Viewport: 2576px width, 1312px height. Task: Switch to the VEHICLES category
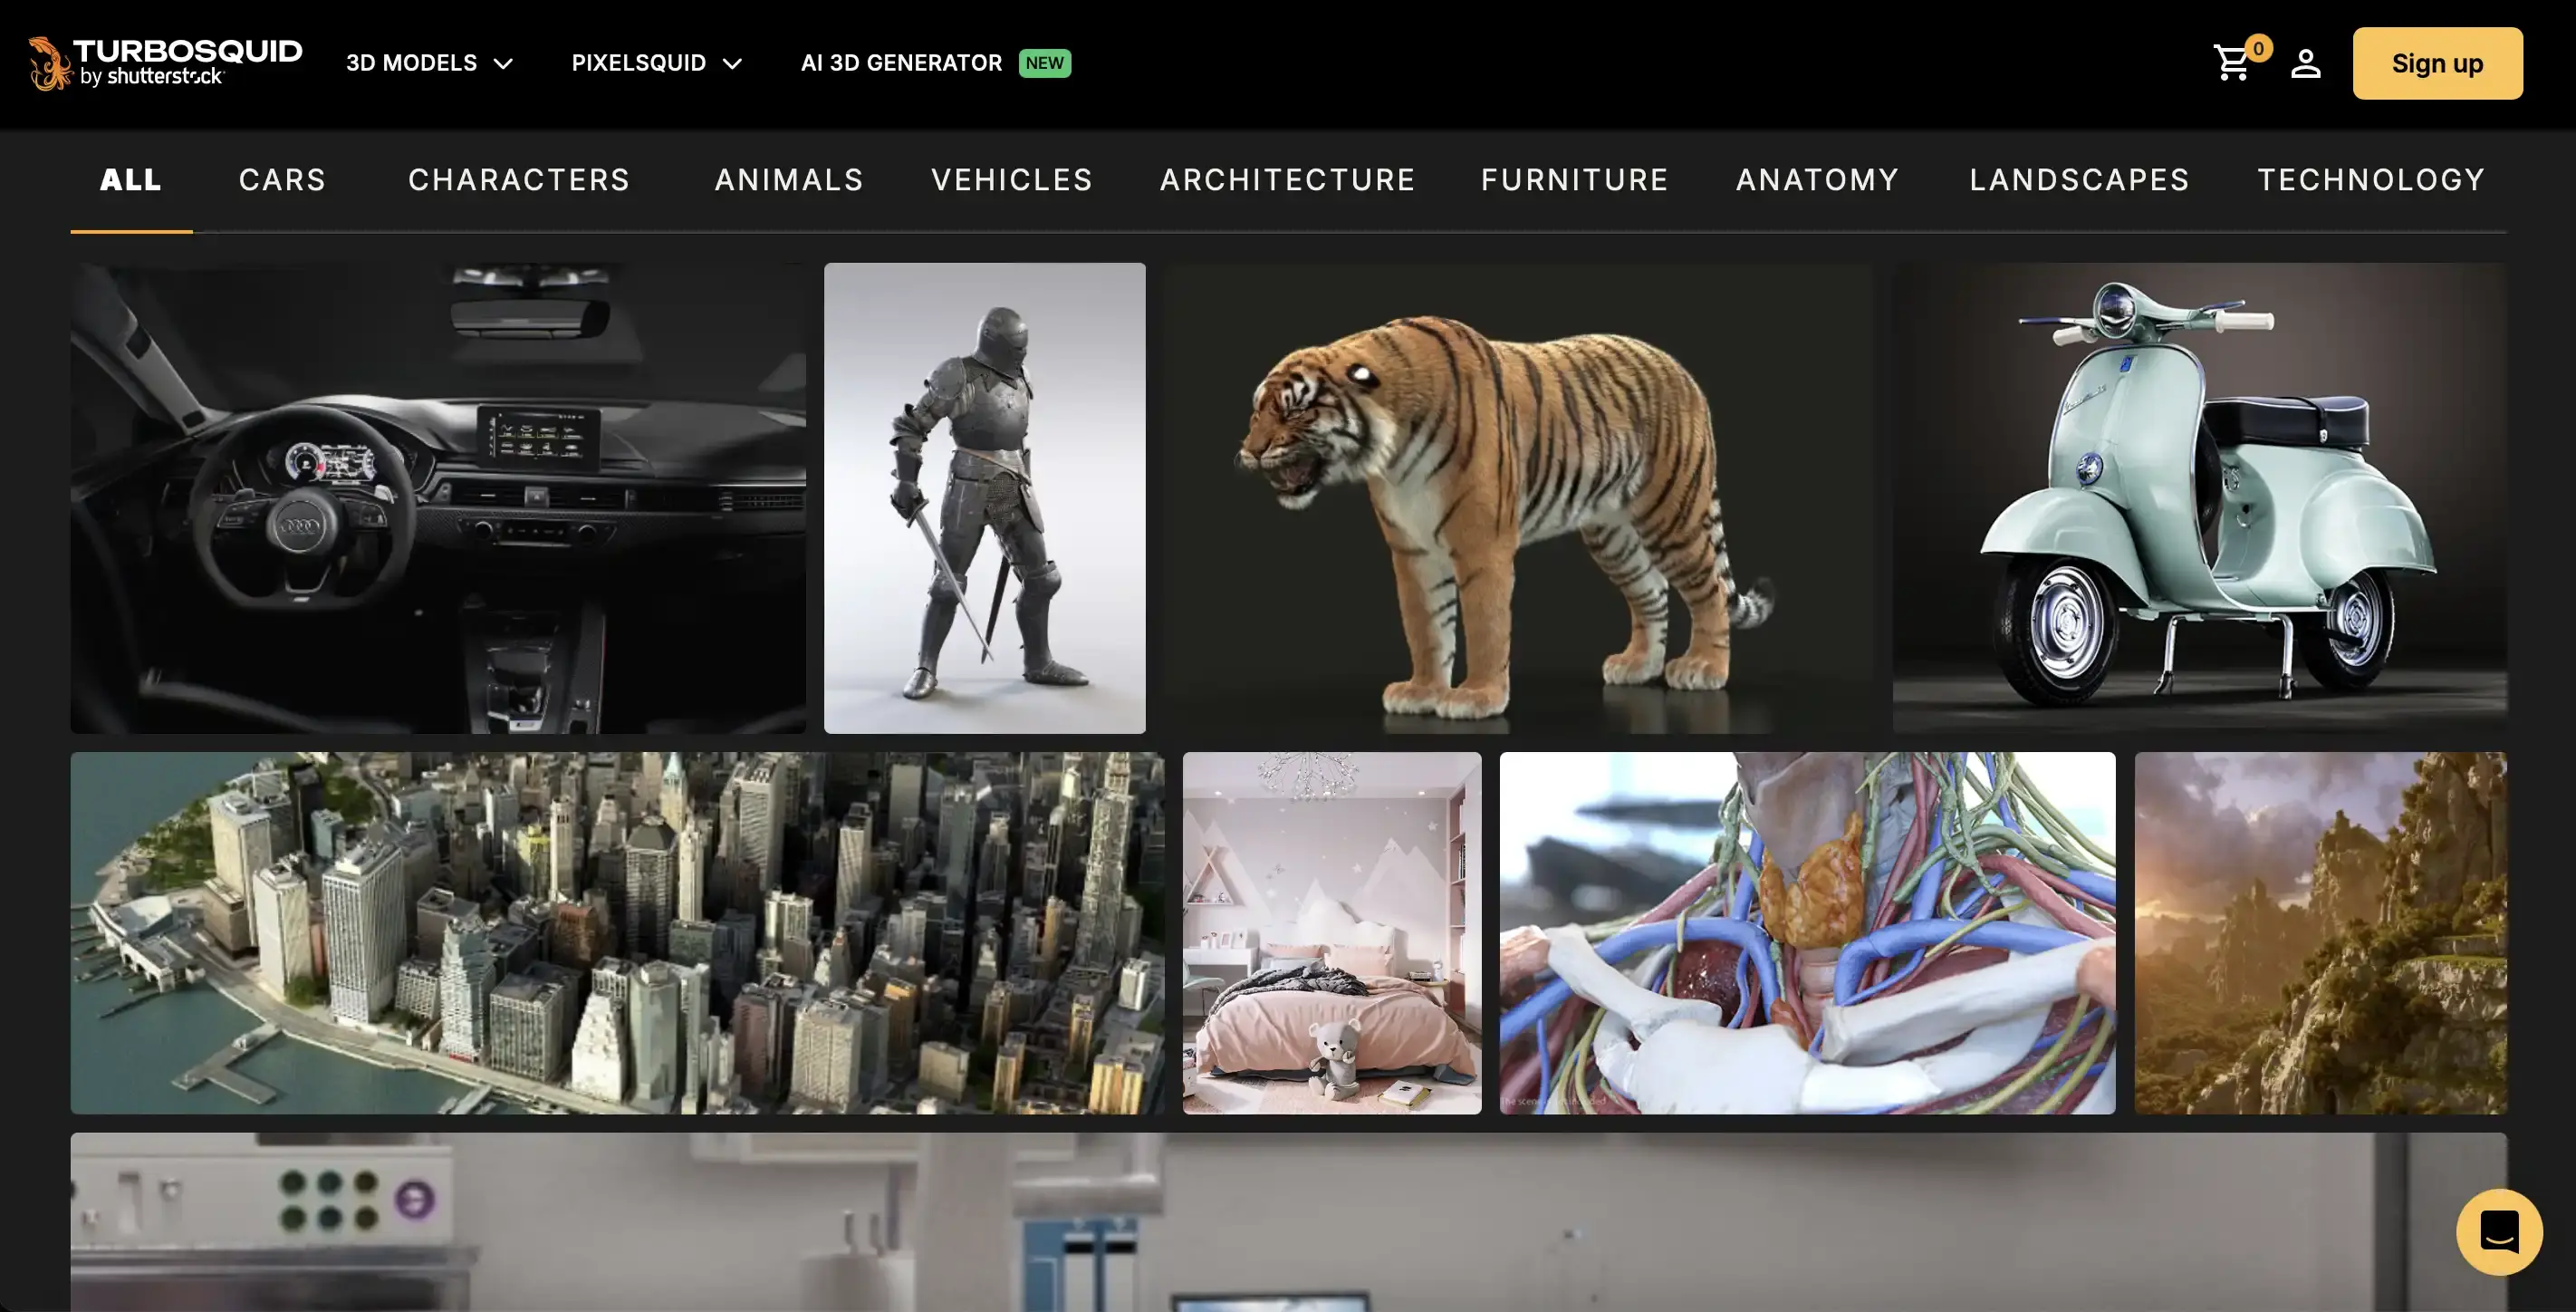(1011, 180)
